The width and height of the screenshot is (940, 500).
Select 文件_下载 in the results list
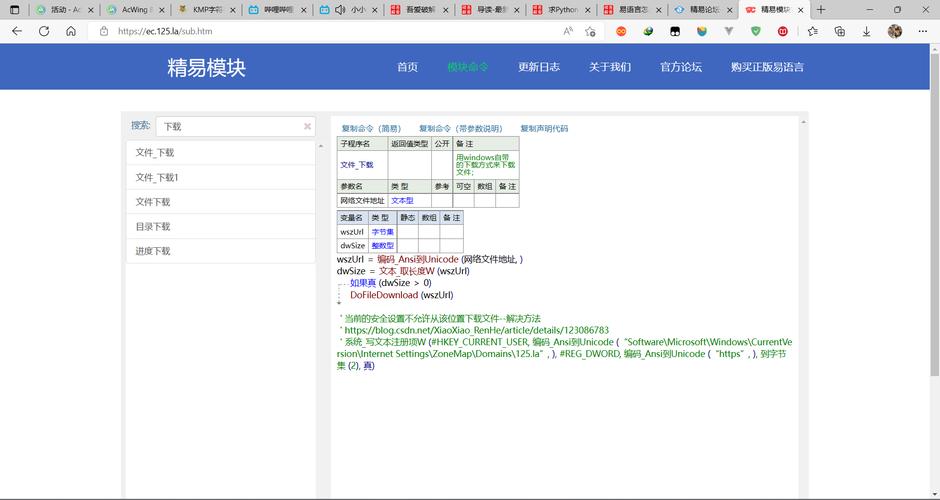221,153
